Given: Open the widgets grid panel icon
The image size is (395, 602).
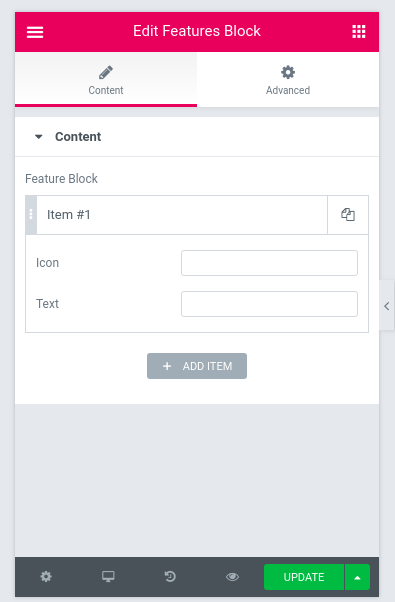Looking at the screenshot, I should (x=359, y=31).
